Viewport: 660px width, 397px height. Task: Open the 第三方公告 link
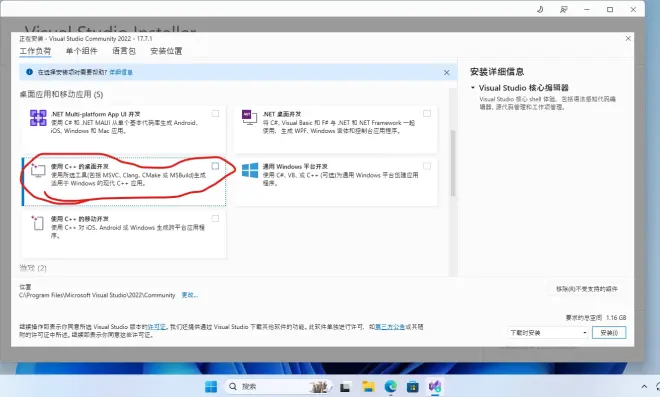click(x=390, y=327)
